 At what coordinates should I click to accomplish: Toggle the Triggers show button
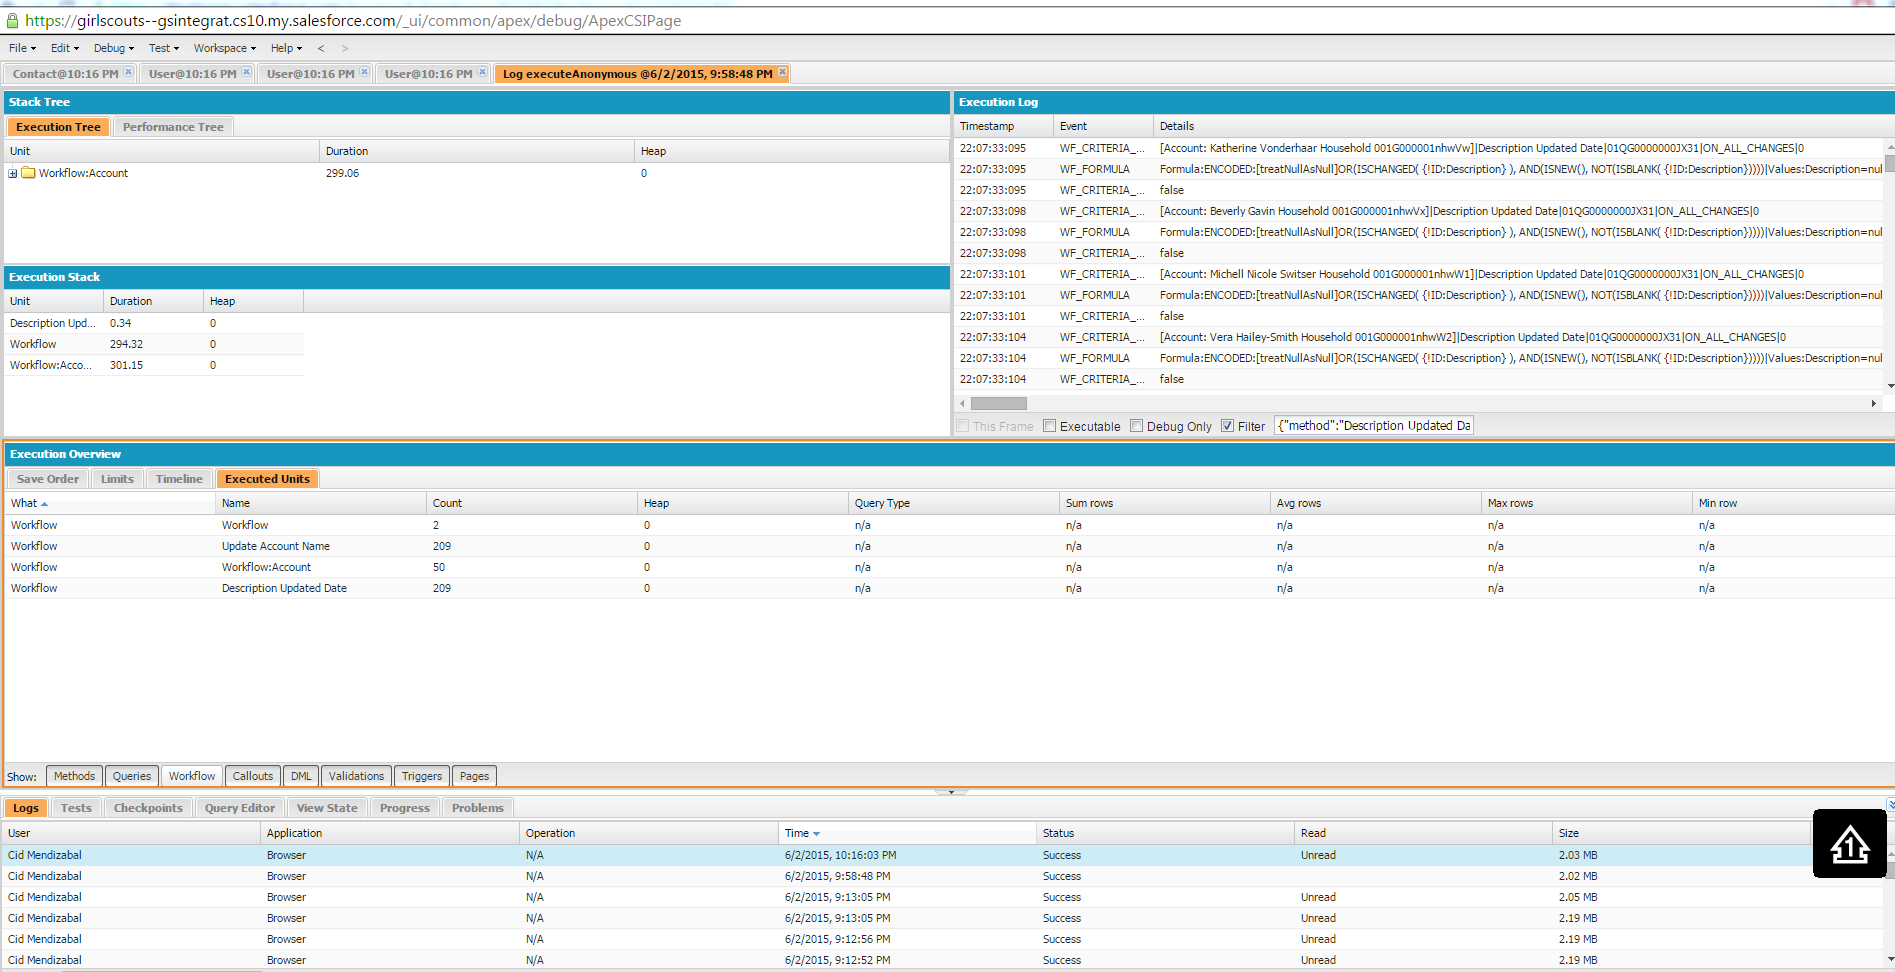[421, 776]
